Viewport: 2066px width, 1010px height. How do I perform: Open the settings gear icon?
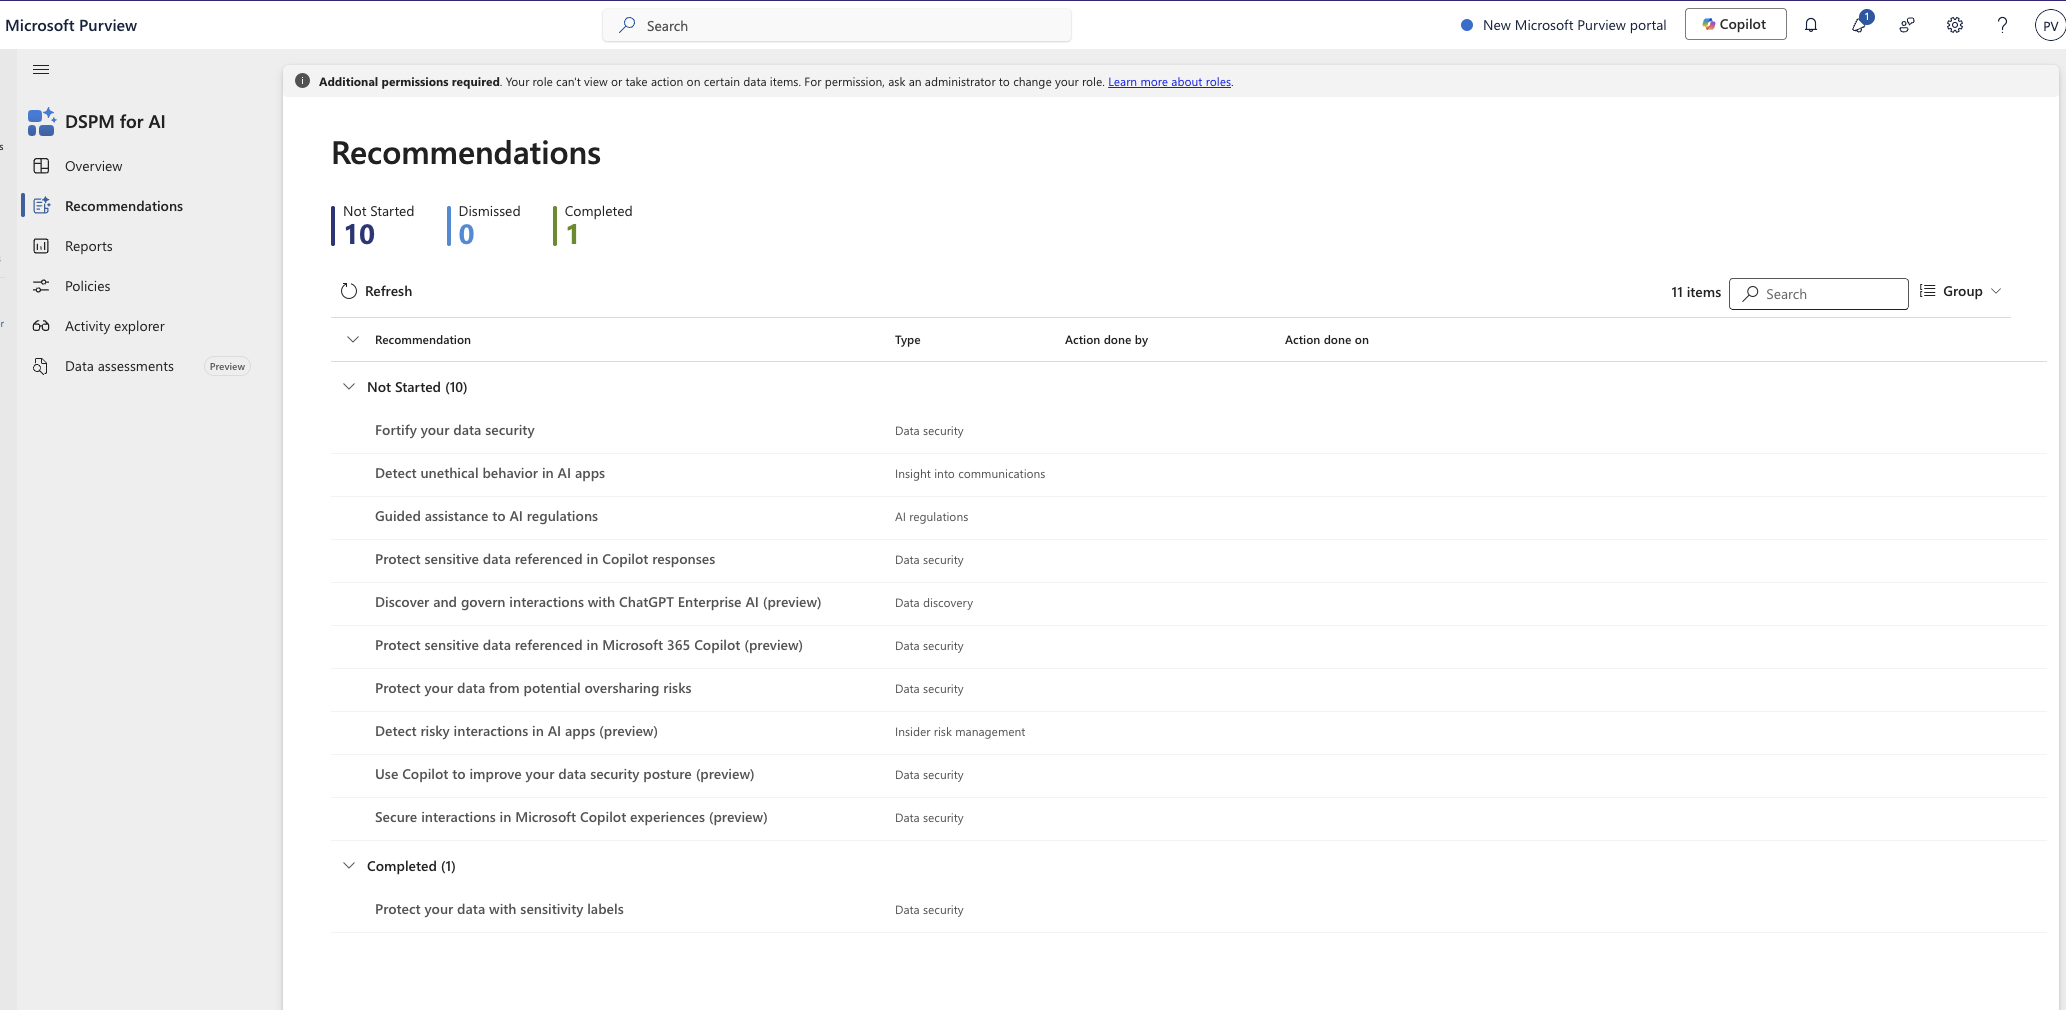point(1954,25)
